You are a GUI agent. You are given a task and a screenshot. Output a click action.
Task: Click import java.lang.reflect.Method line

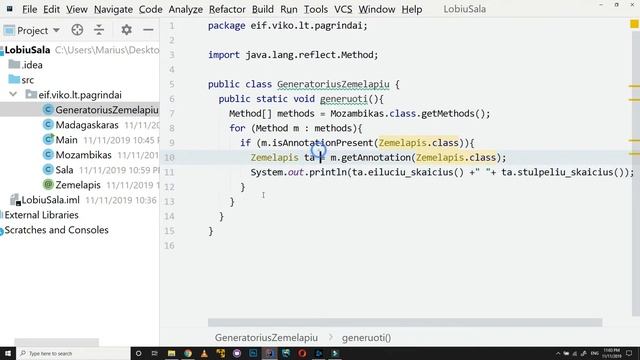tap(293, 55)
